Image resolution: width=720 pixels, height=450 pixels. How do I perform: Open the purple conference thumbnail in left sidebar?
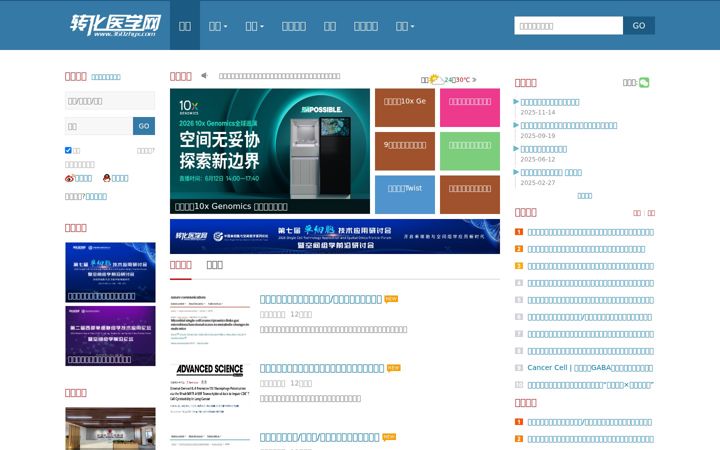pos(110,336)
